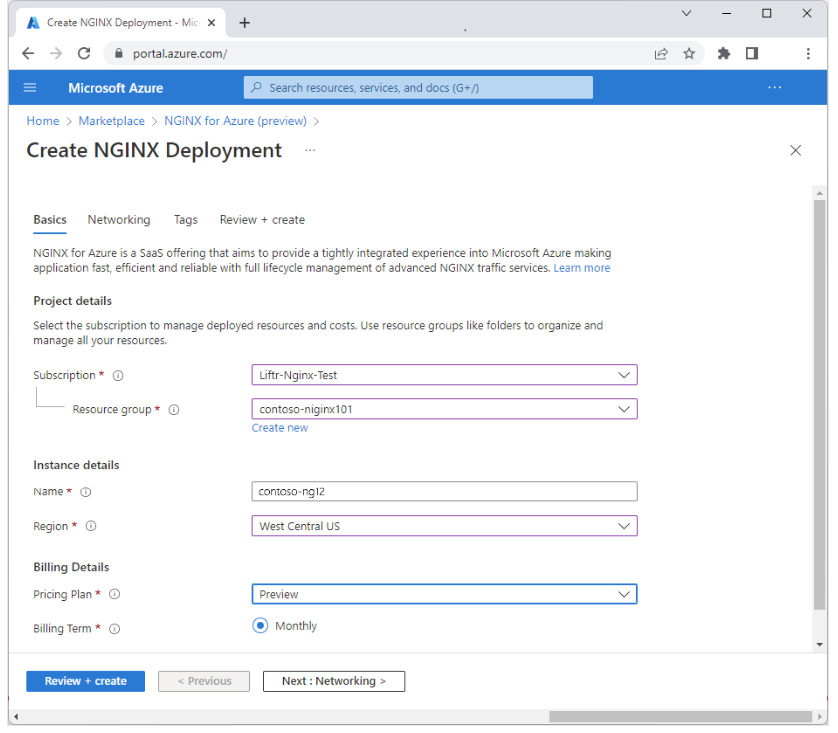Open the Azure portal hamburger menu
Image resolution: width=838 pixels, height=733 pixels.
click(x=29, y=87)
